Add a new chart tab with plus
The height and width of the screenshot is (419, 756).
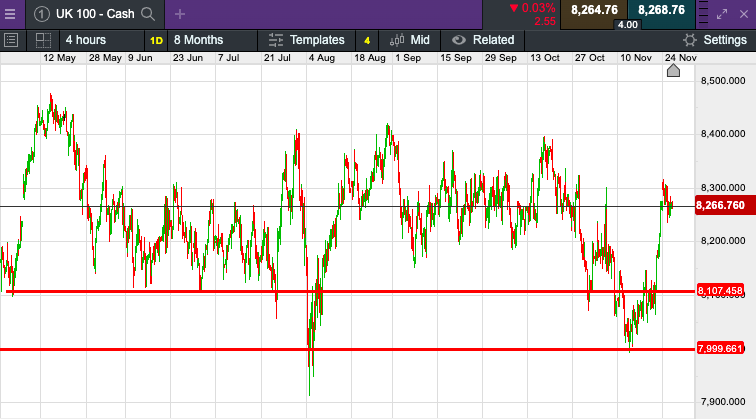click(x=180, y=14)
